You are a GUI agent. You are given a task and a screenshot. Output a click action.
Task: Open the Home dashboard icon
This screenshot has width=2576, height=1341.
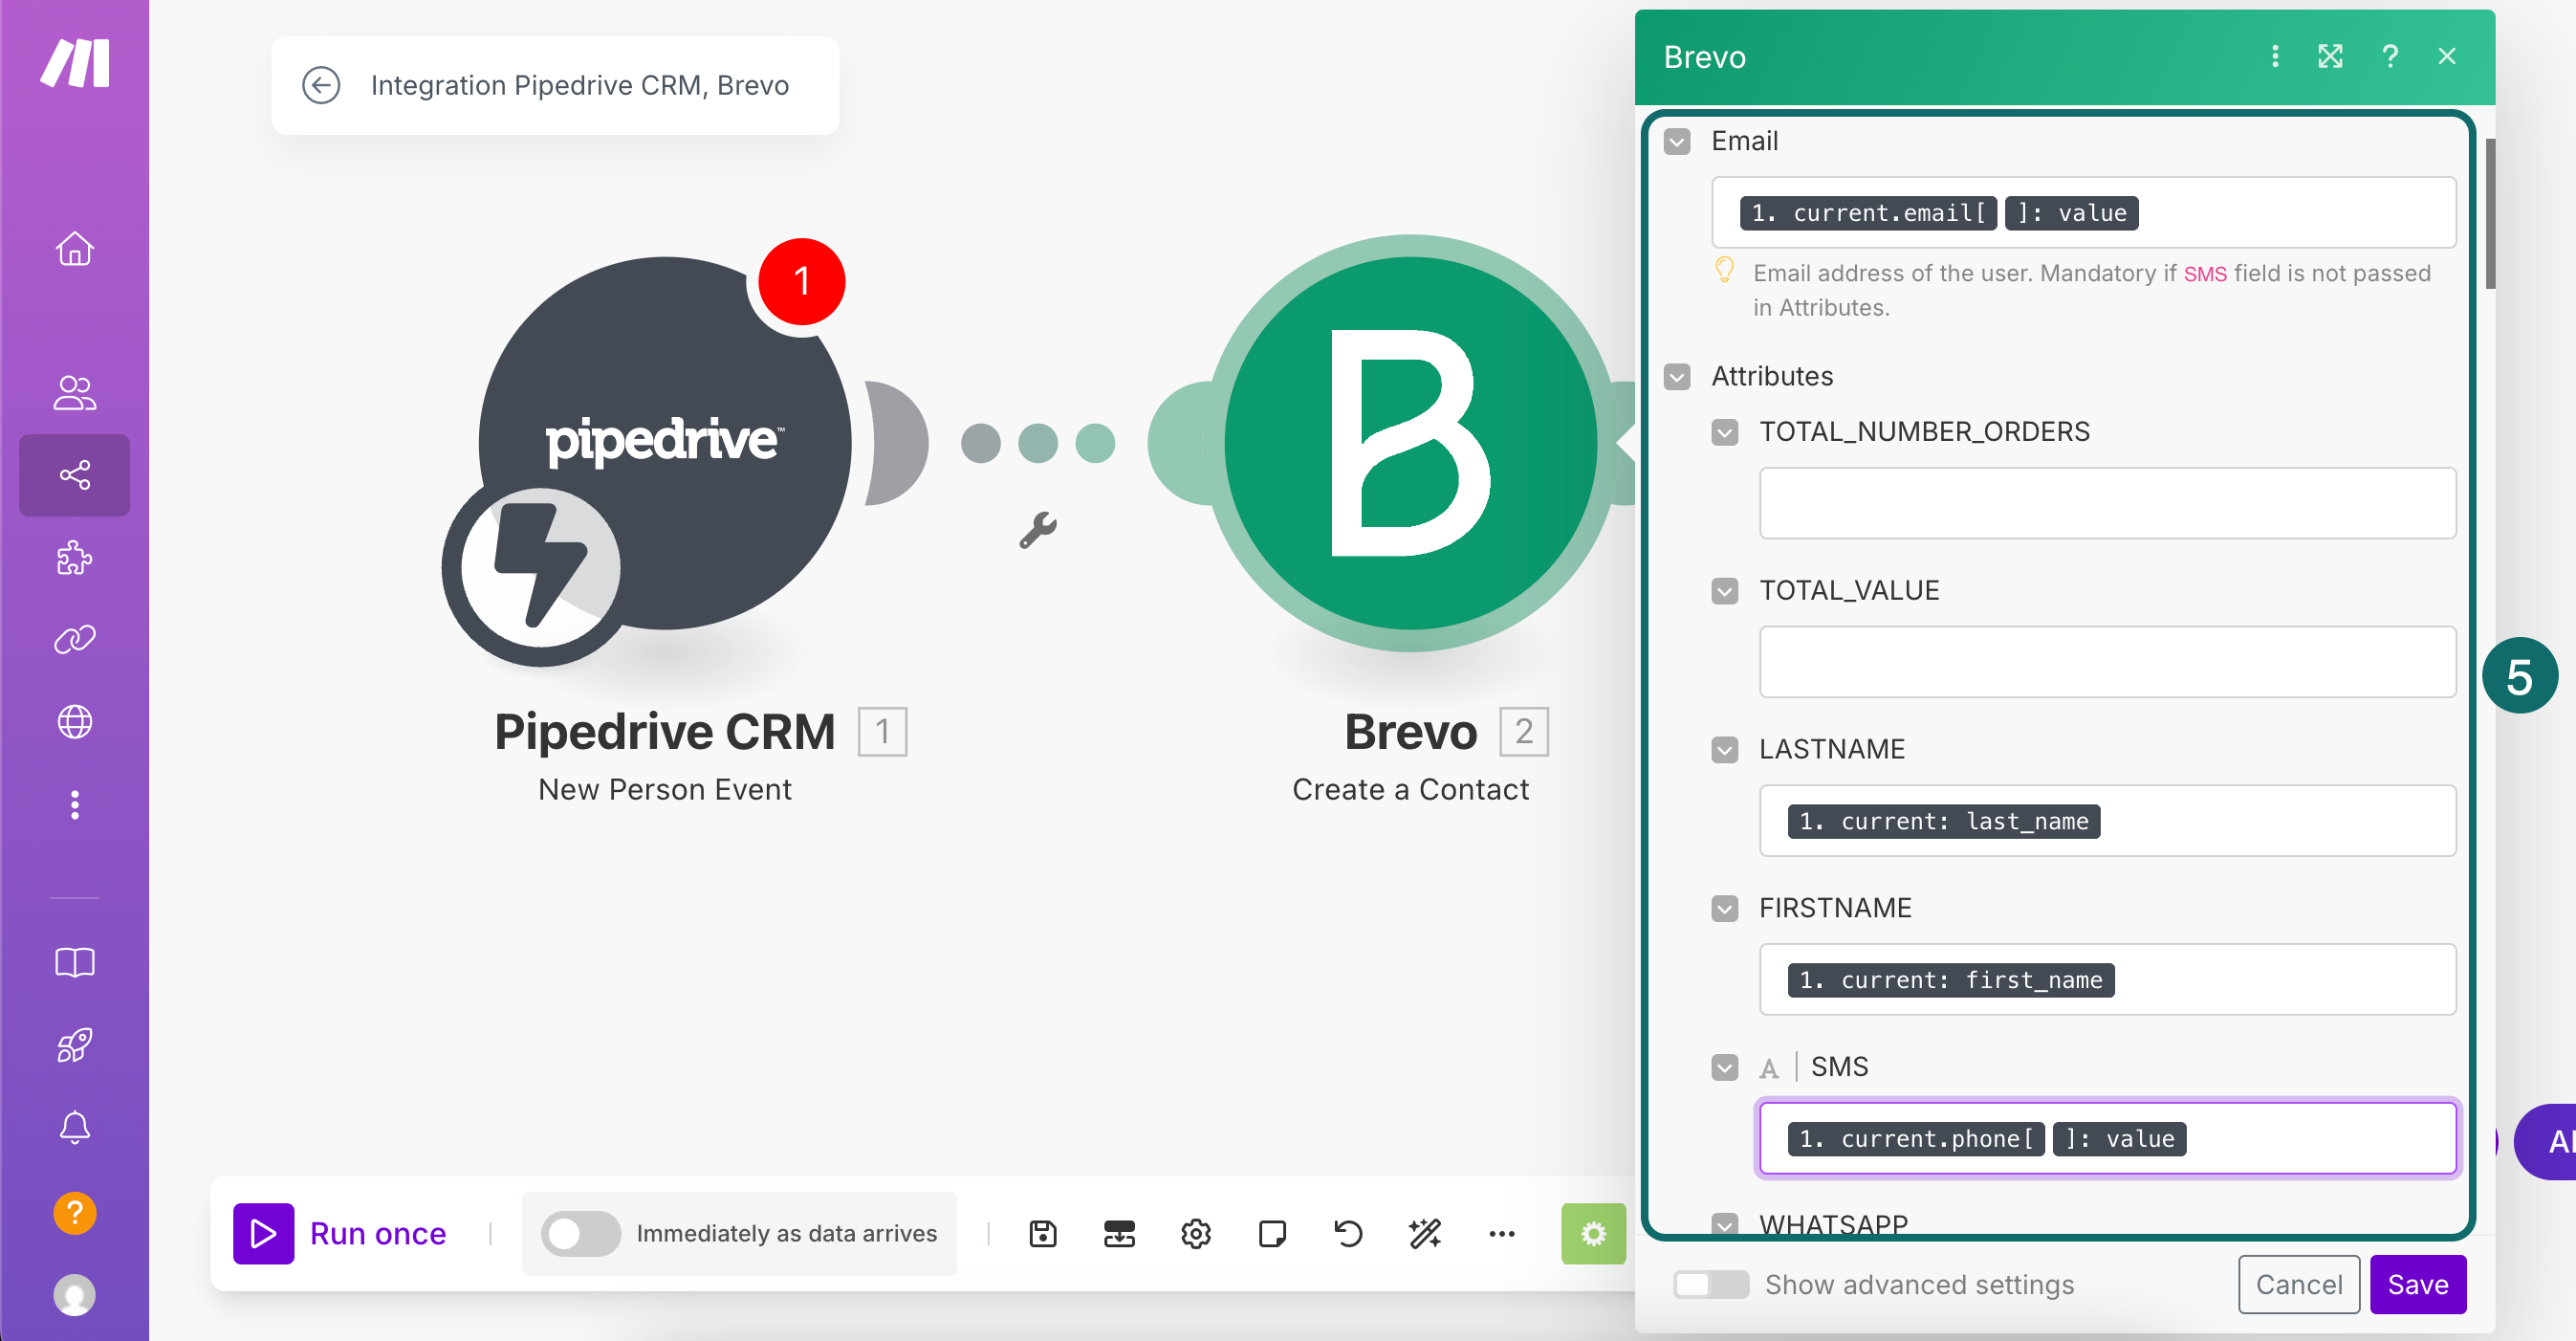[75, 248]
